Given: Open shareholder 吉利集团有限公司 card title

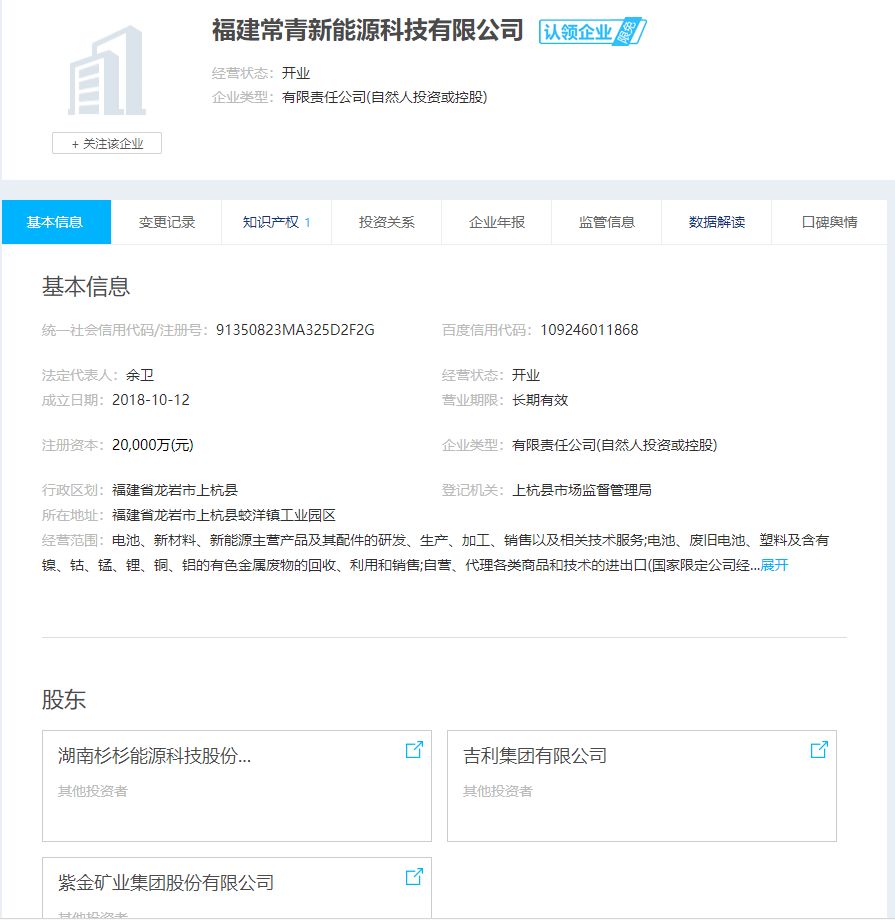Looking at the screenshot, I should coord(534,756).
